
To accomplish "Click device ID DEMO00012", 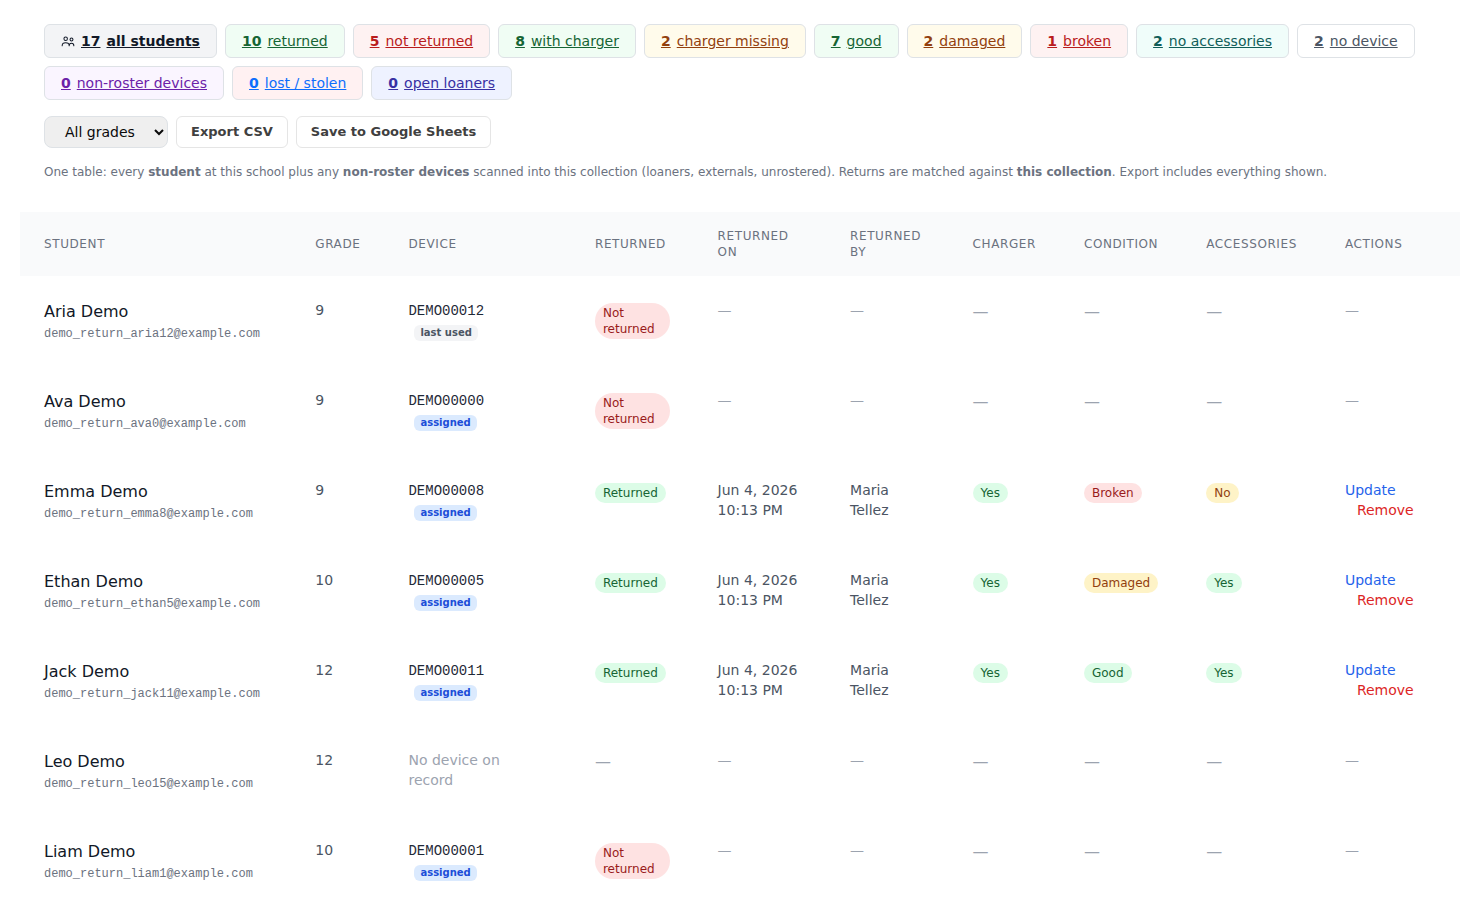I will [446, 311].
